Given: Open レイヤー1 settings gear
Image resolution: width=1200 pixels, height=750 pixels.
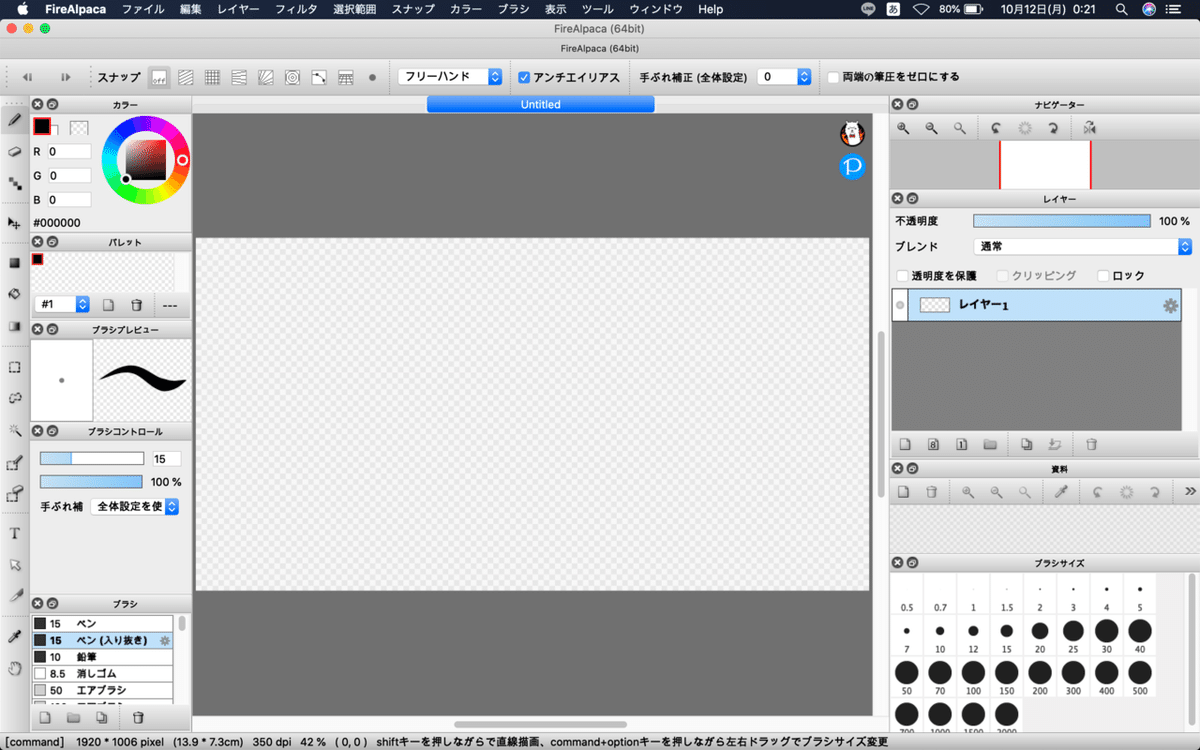Looking at the screenshot, I should click(x=1170, y=306).
